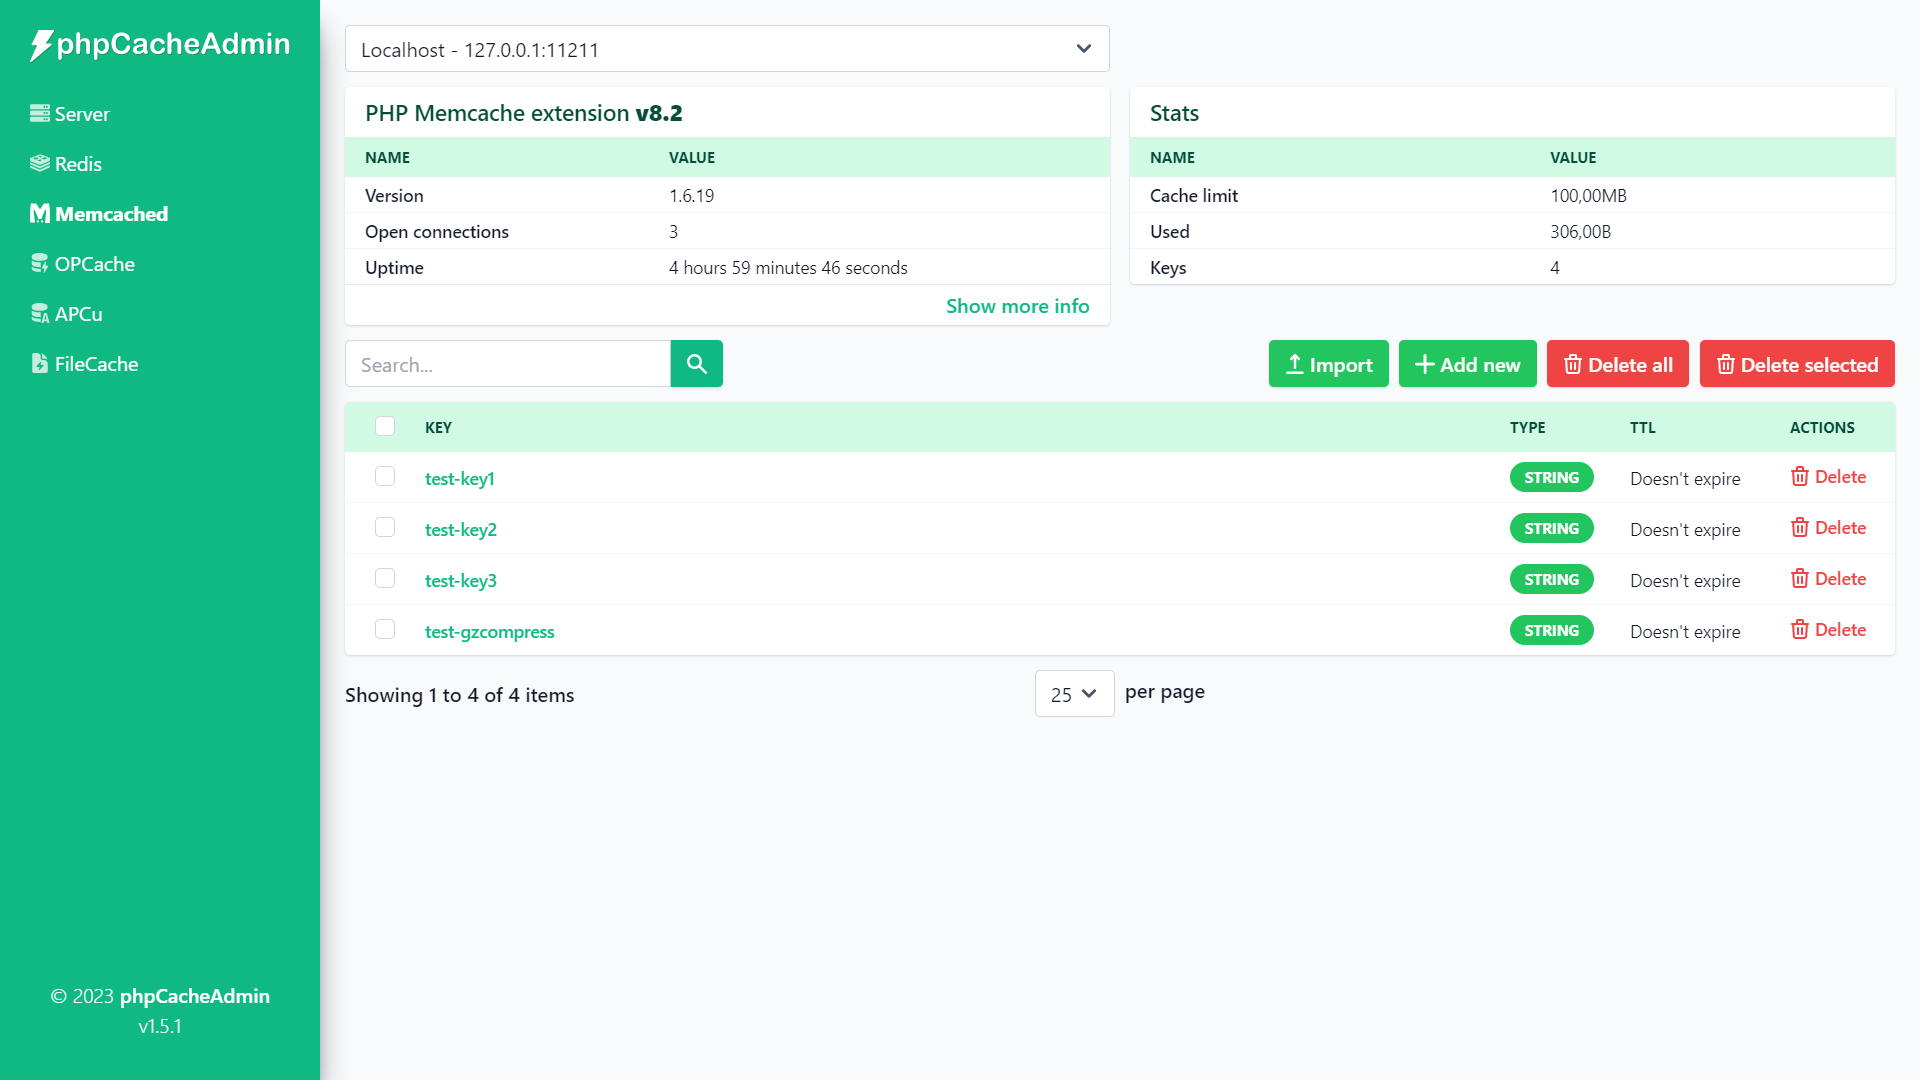Click the Server icon in sidebar

(40, 113)
